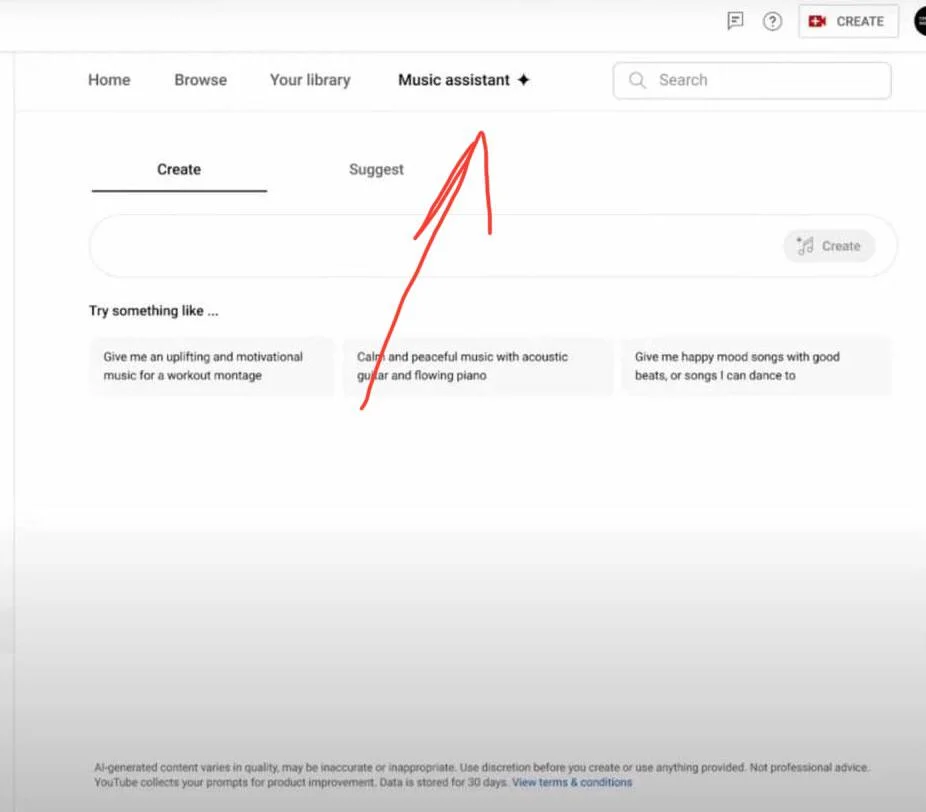Select the Music assistant tab
Image resolution: width=926 pixels, height=812 pixels.
[x=464, y=80]
